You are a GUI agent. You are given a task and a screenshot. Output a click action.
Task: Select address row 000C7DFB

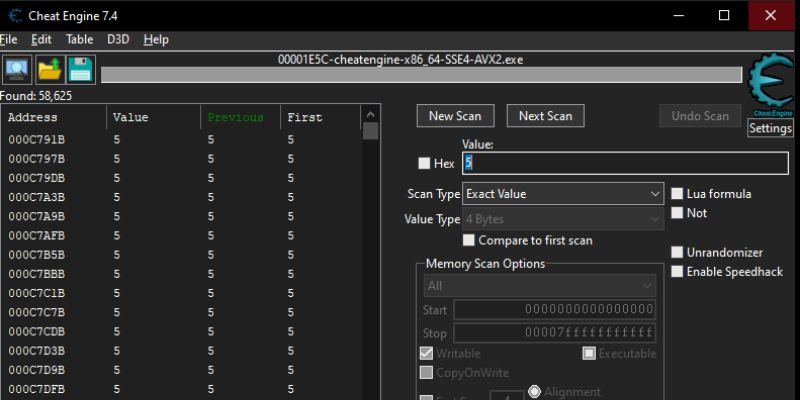click(182, 389)
